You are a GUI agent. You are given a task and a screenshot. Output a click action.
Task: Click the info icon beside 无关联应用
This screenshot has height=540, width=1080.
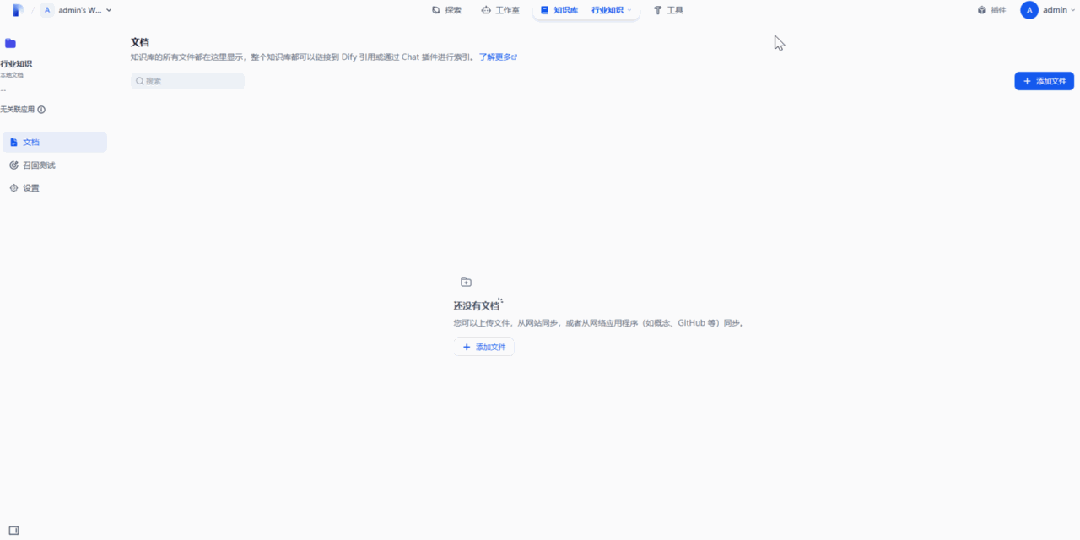point(42,109)
